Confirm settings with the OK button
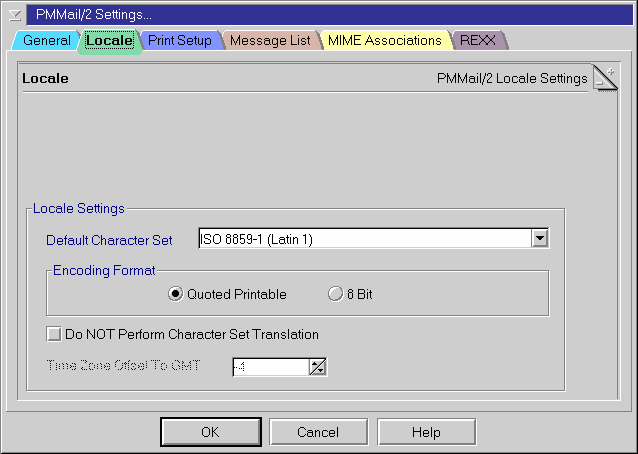Screen dimensions: 638x454 coord(210,432)
